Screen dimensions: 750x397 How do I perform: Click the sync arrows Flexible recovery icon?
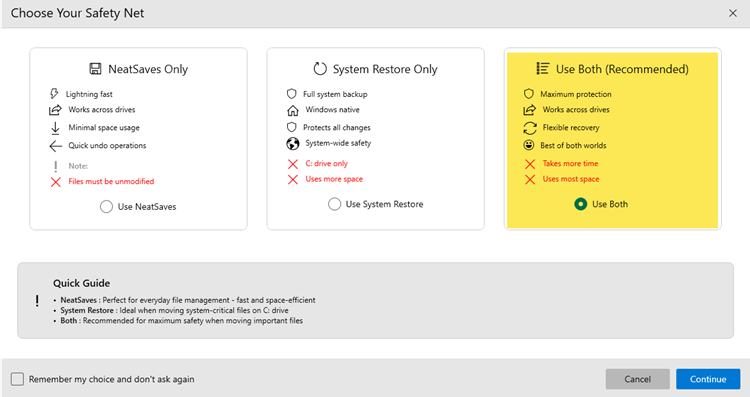[x=530, y=128]
